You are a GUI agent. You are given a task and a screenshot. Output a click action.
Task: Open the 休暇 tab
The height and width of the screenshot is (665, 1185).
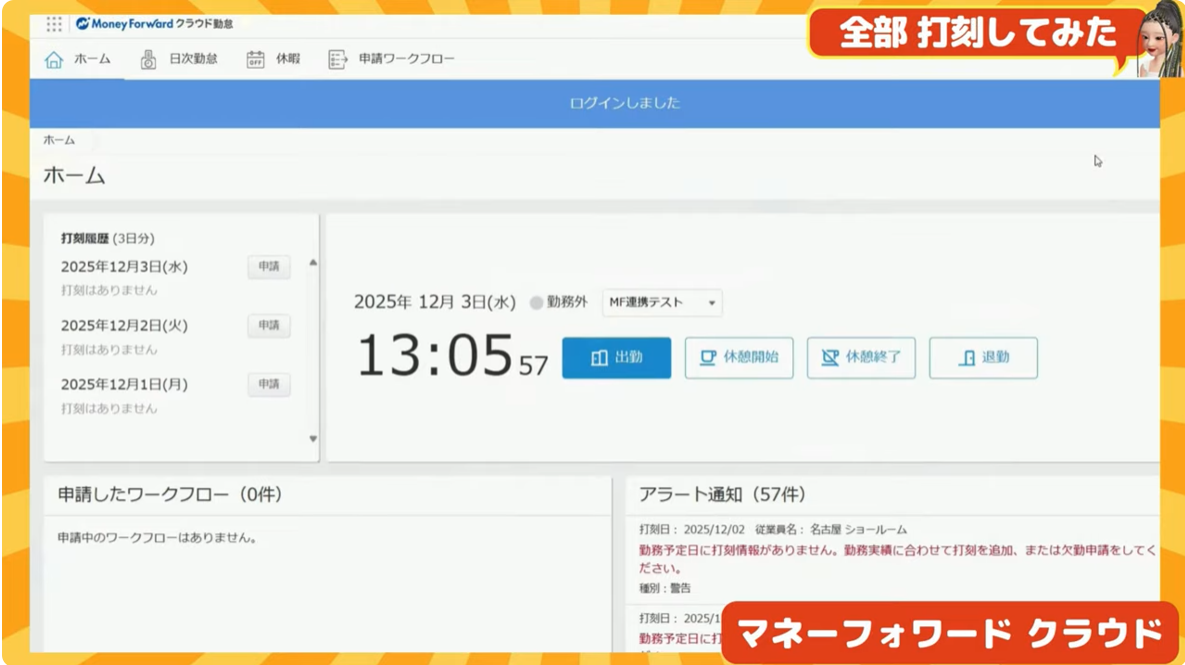click(274, 59)
